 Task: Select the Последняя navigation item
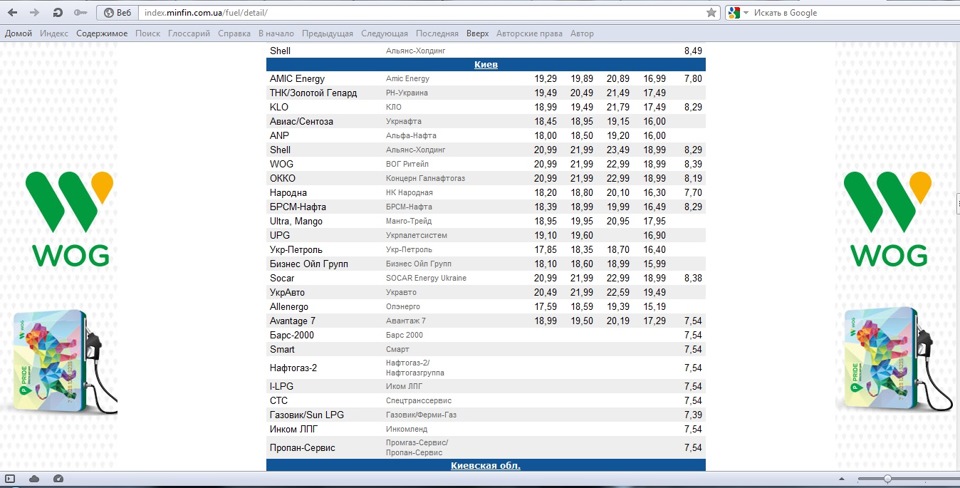437,34
